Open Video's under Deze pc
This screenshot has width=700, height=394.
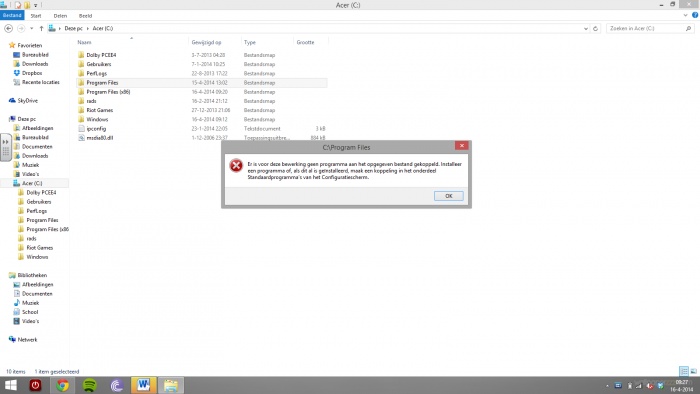pos(30,174)
